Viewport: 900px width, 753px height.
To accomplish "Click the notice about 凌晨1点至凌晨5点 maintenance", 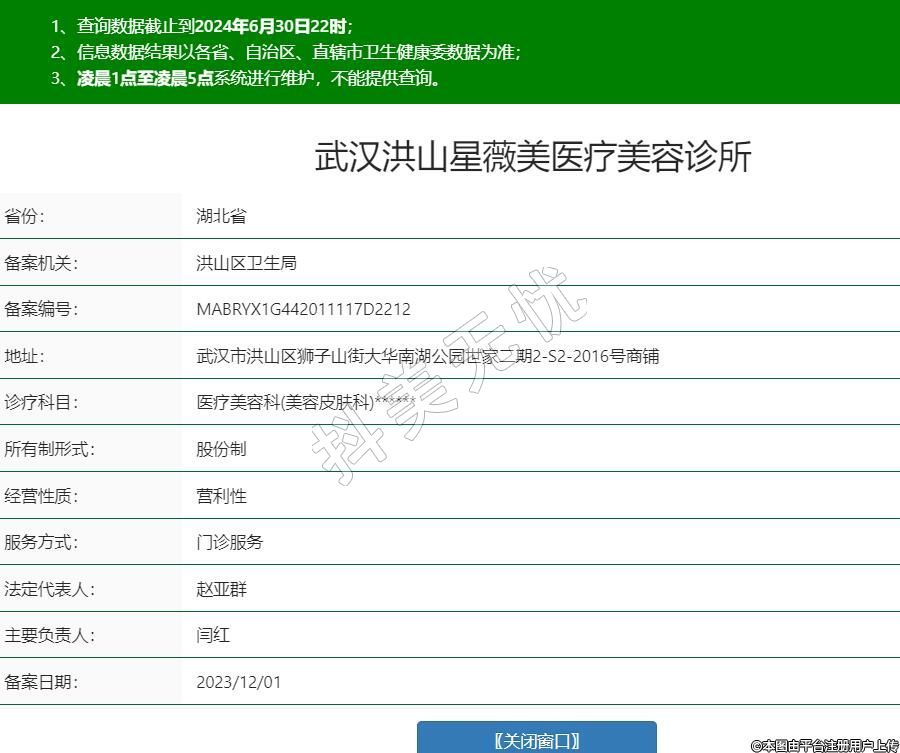I will click(245, 78).
